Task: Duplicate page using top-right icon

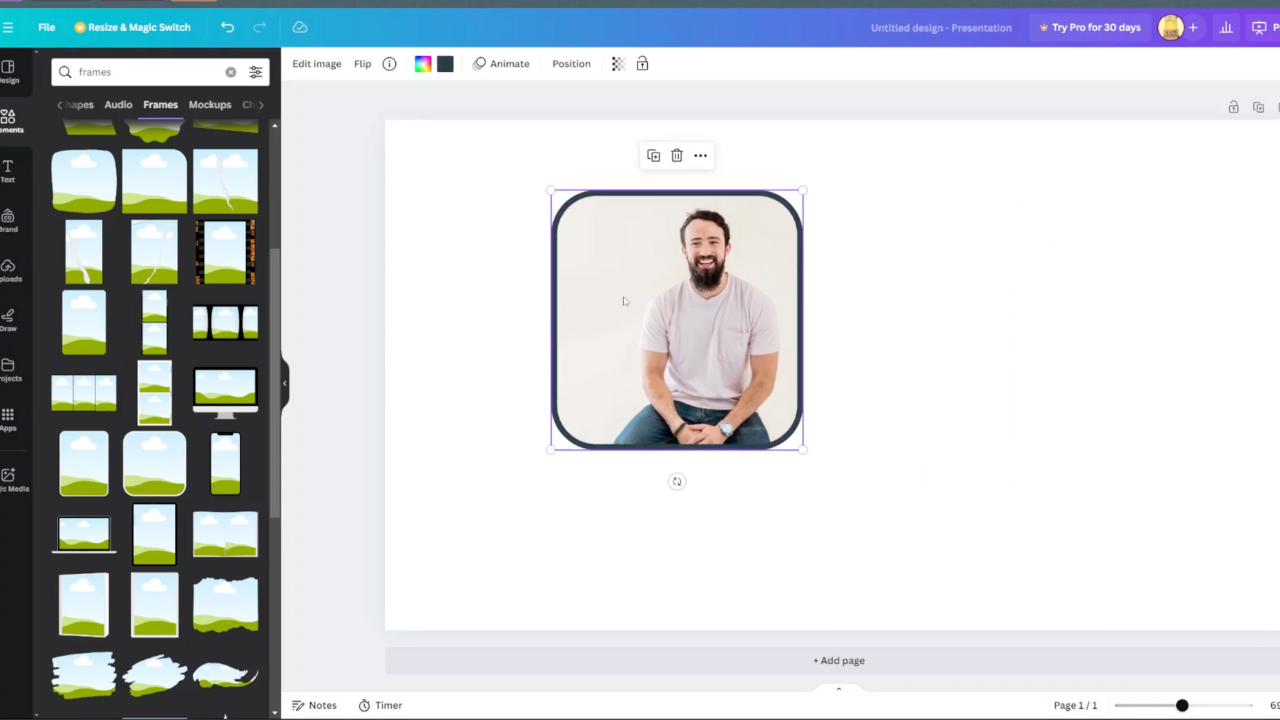Action: click(1258, 107)
